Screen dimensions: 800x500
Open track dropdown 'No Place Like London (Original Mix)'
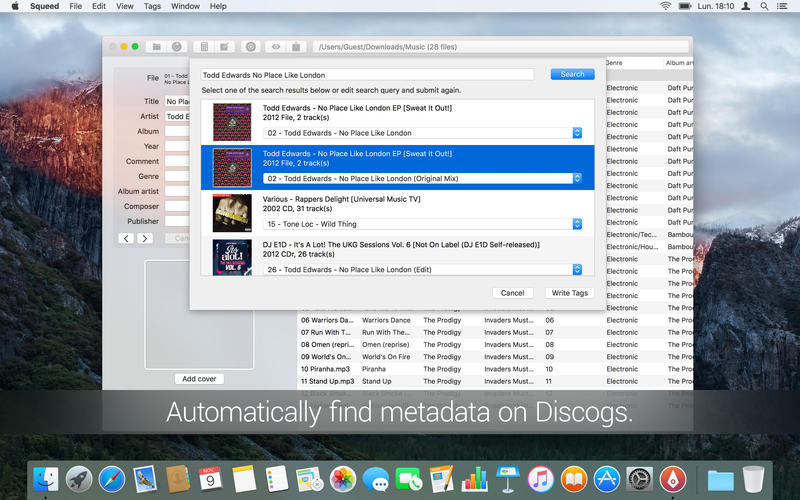click(422, 179)
